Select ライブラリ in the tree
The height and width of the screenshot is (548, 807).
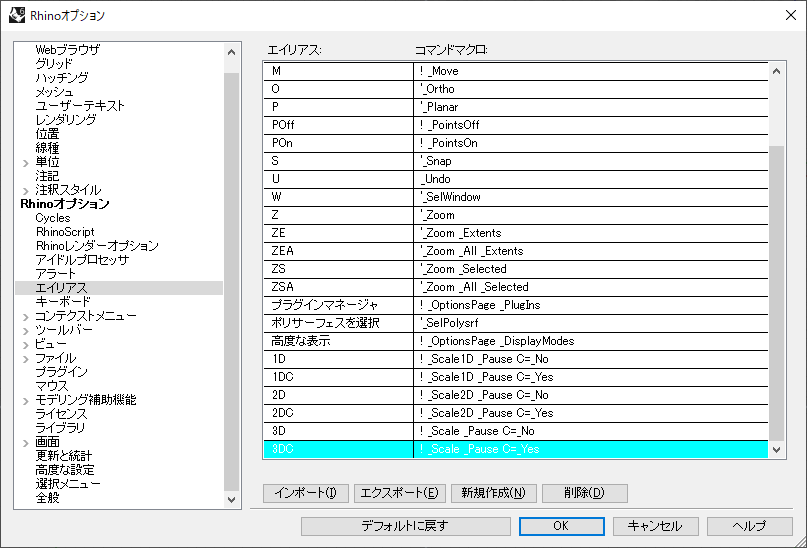(x=60, y=428)
